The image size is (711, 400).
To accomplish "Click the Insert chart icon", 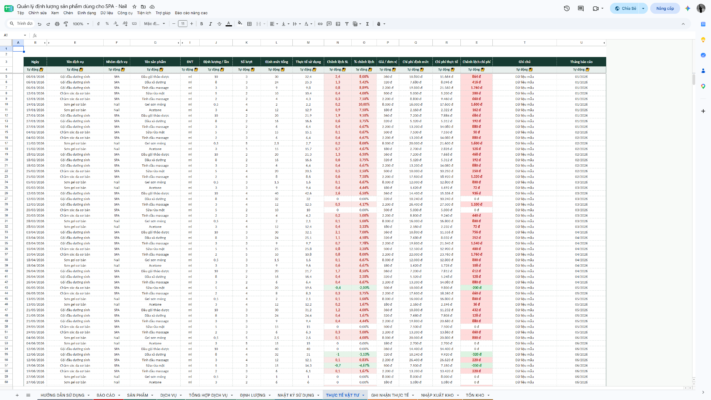I will tap(338, 24).
